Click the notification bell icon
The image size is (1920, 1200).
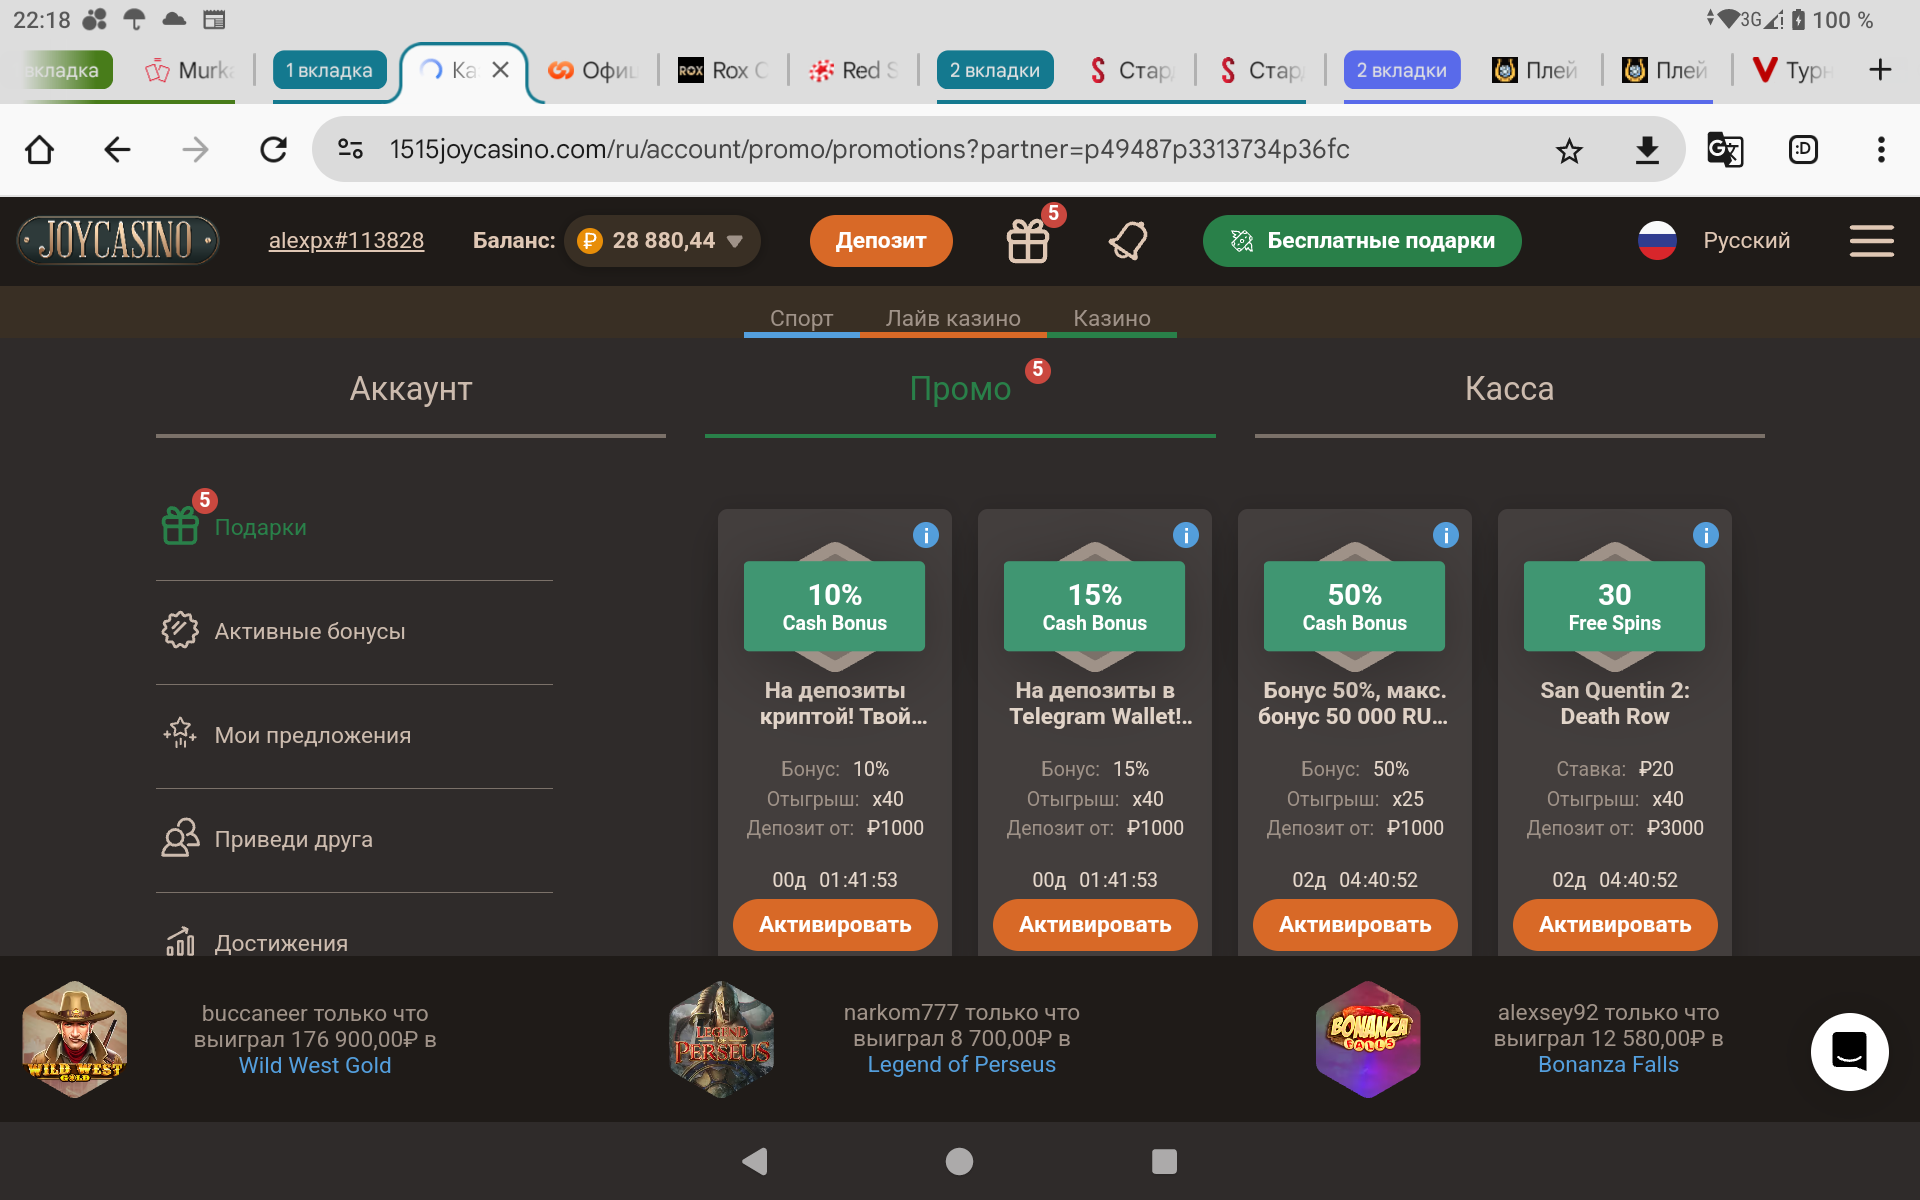1128,241
